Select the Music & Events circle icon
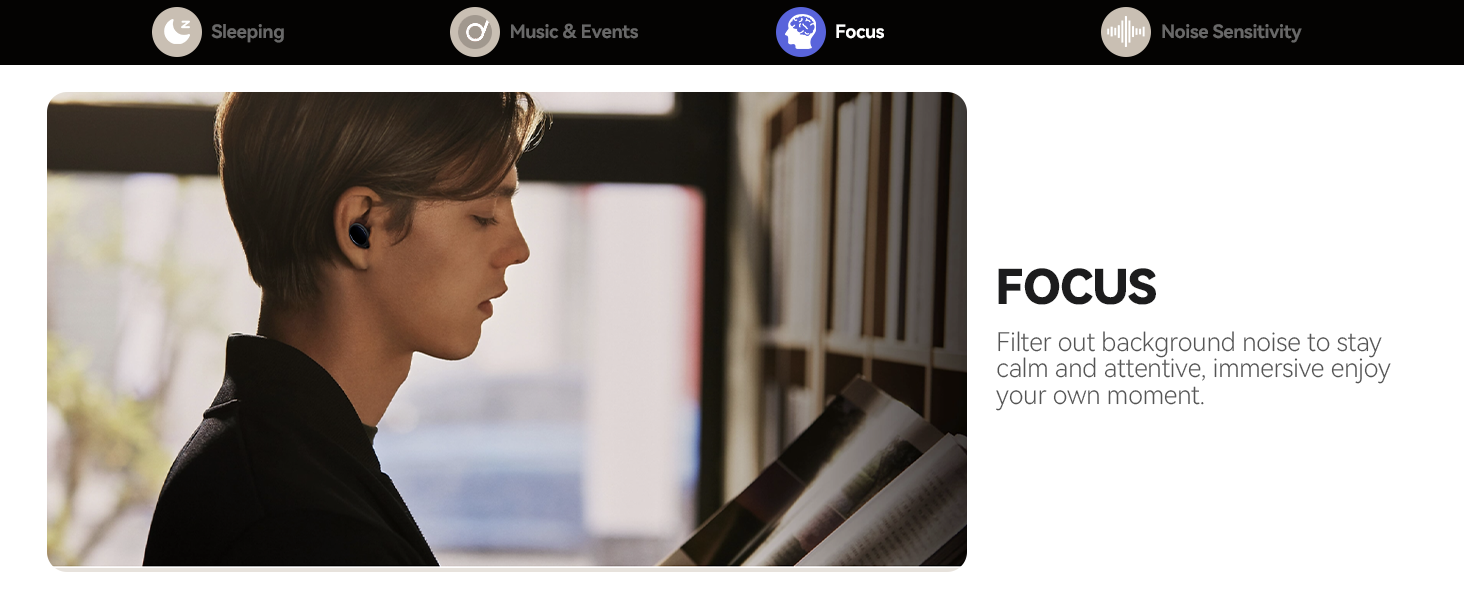Screen dimensions: 1464x600 (475, 32)
